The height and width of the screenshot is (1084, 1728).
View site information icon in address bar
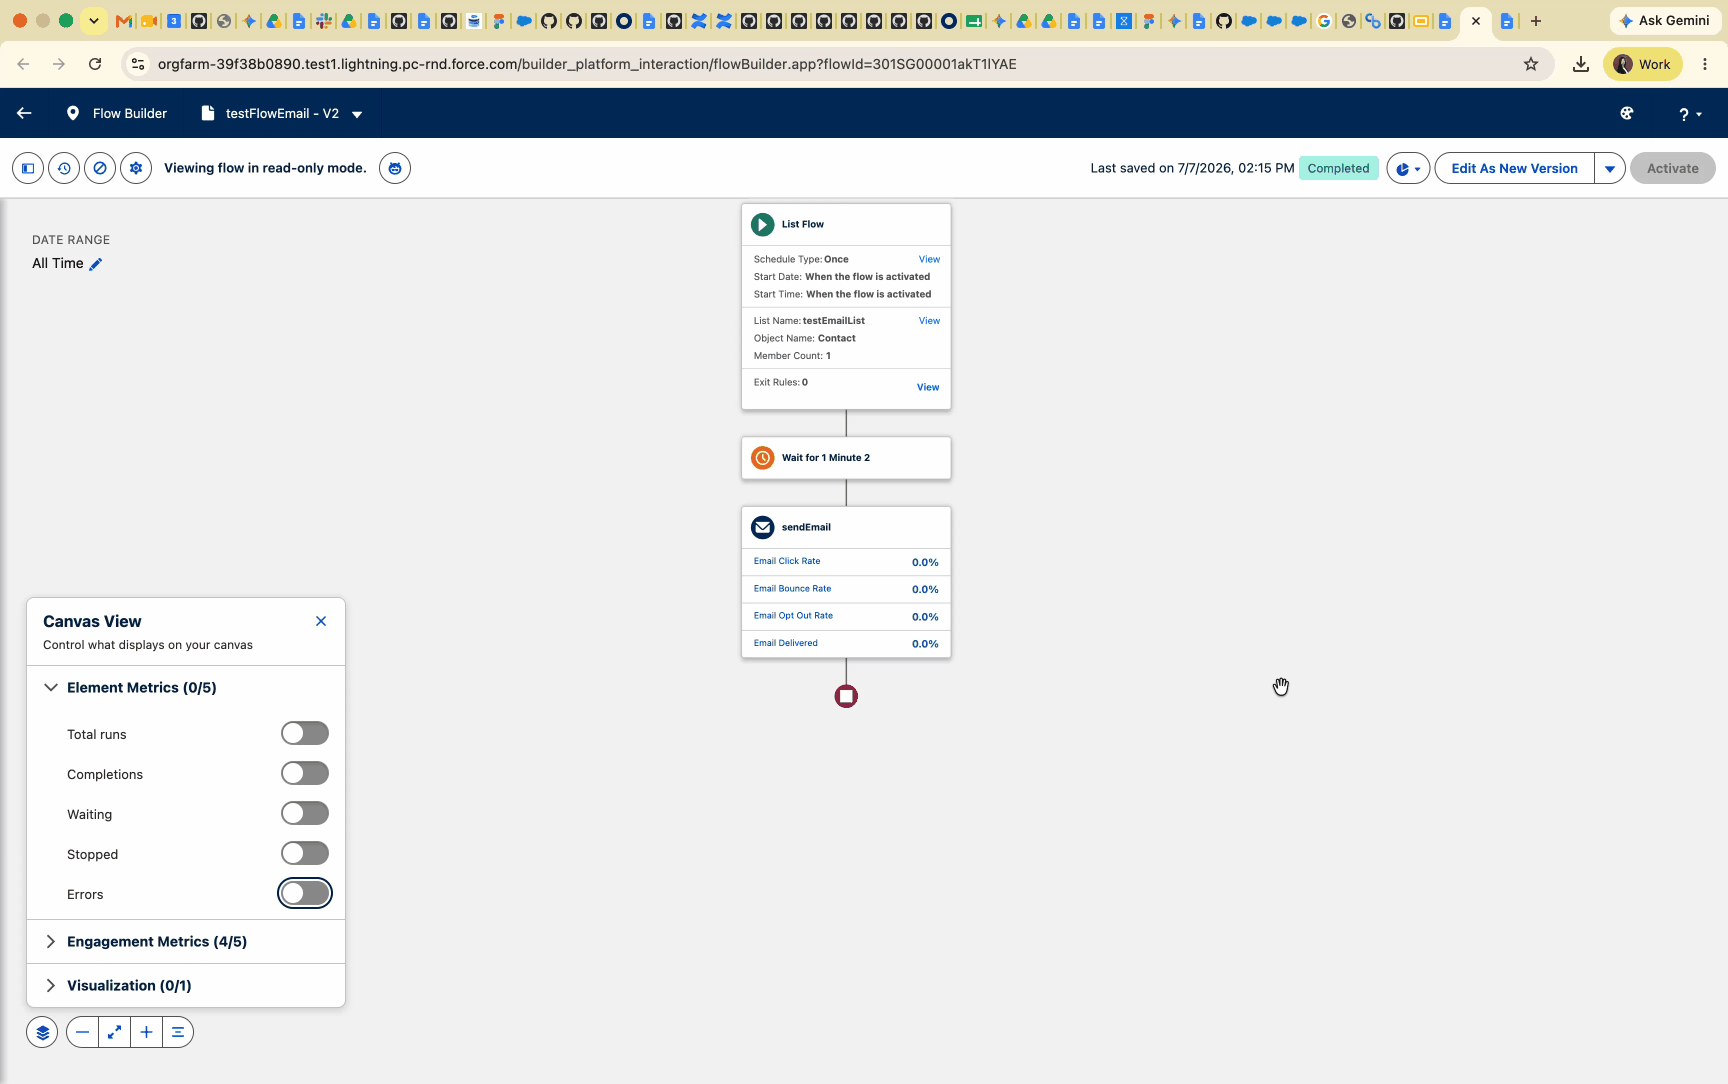click(x=138, y=64)
